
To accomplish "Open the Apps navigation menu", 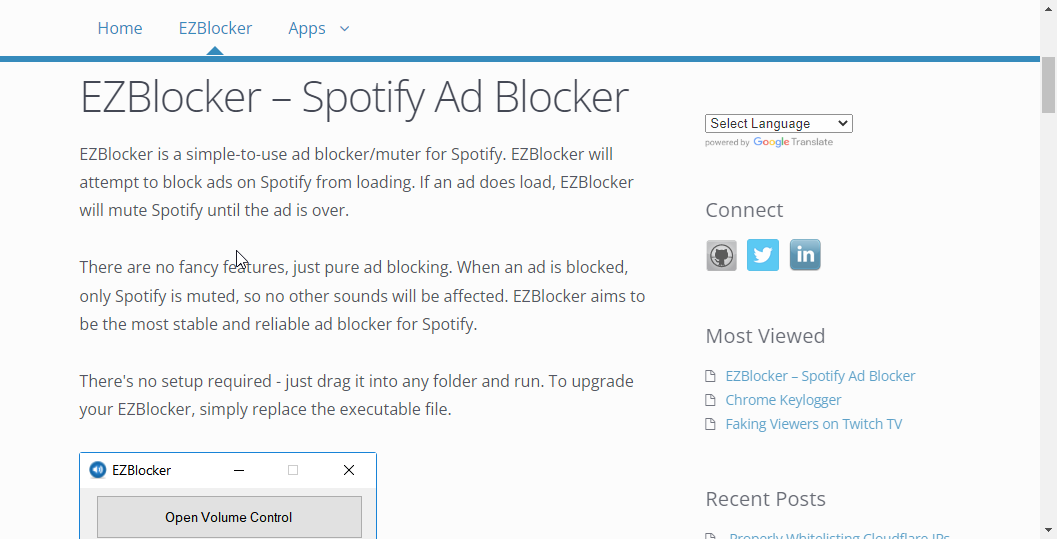I will point(307,28).
